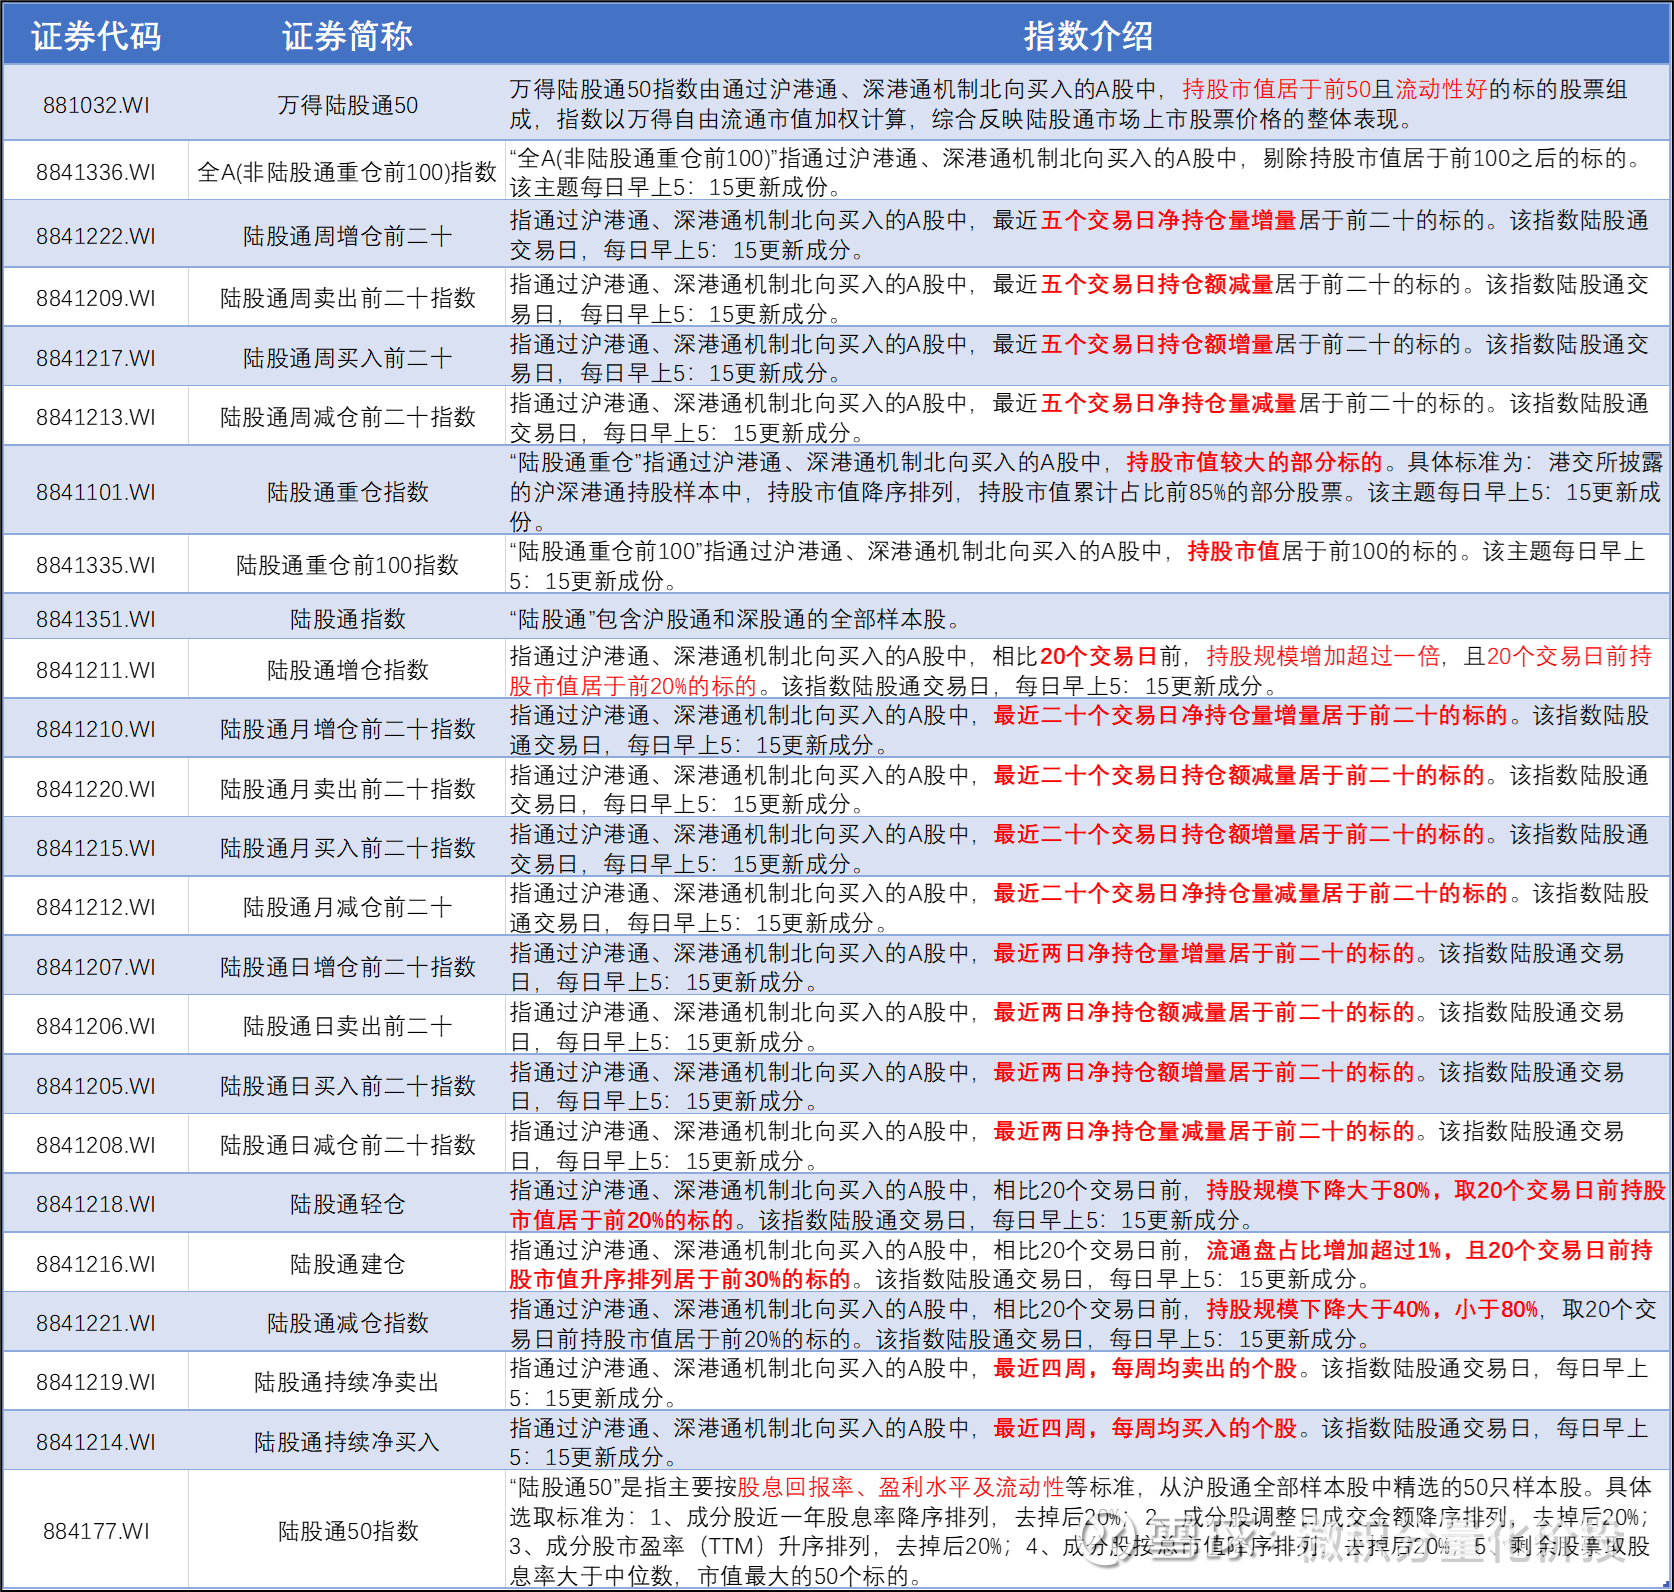The width and height of the screenshot is (1674, 1592).
Task: Click red text 最近四周，每周均卖出的个股
Action: pyautogui.click(x=1145, y=1368)
